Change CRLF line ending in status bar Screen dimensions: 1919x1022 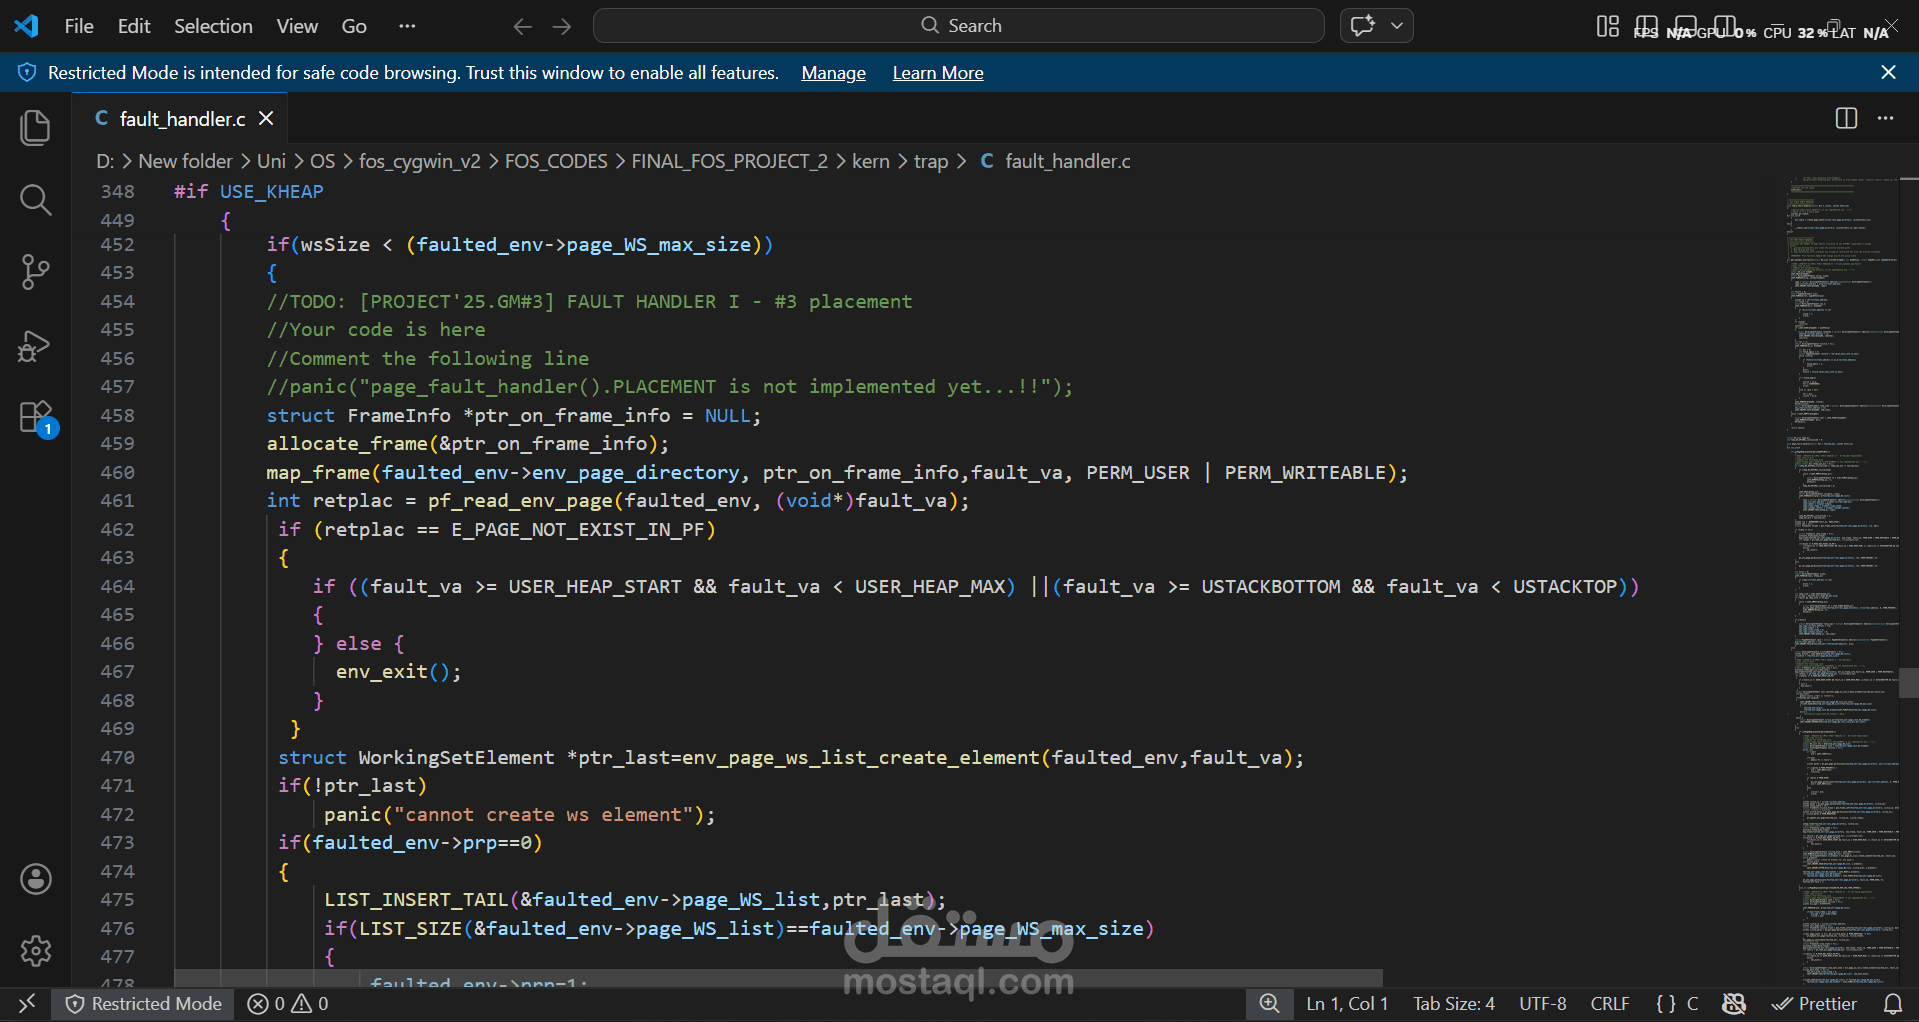pos(1610,1003)
